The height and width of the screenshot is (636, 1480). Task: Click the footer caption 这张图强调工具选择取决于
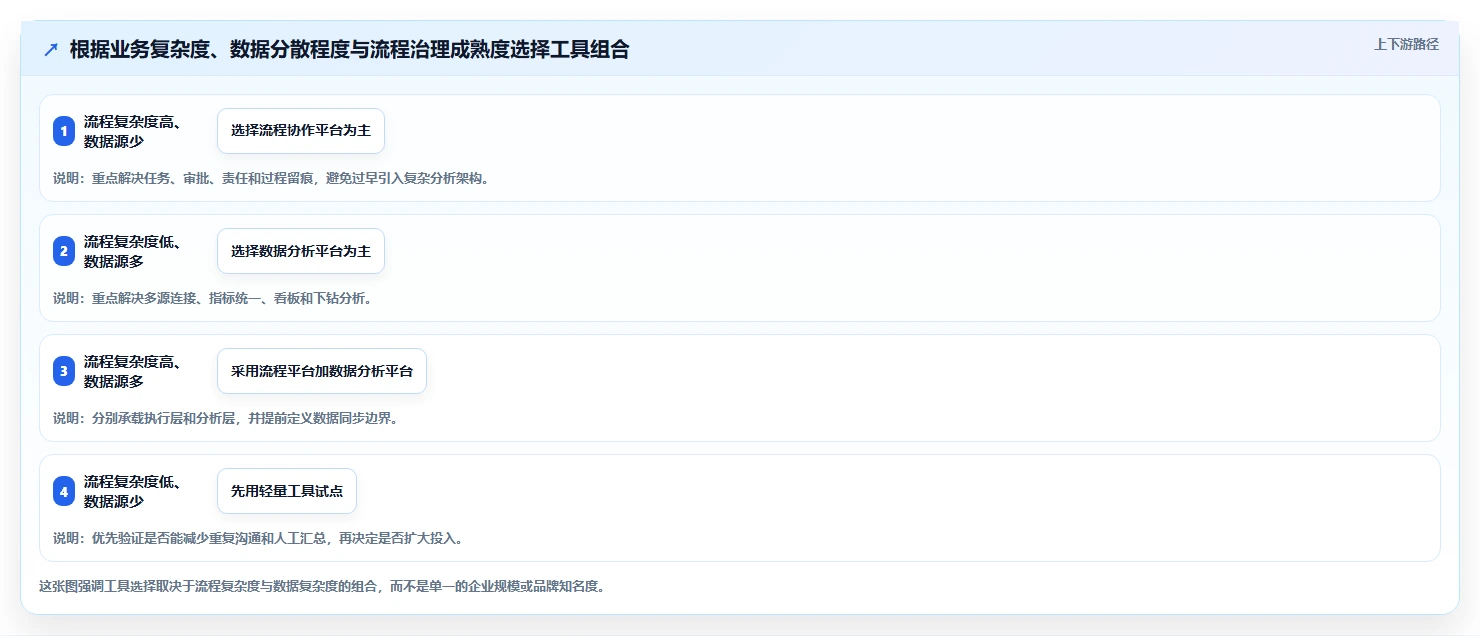pos(321,586)
